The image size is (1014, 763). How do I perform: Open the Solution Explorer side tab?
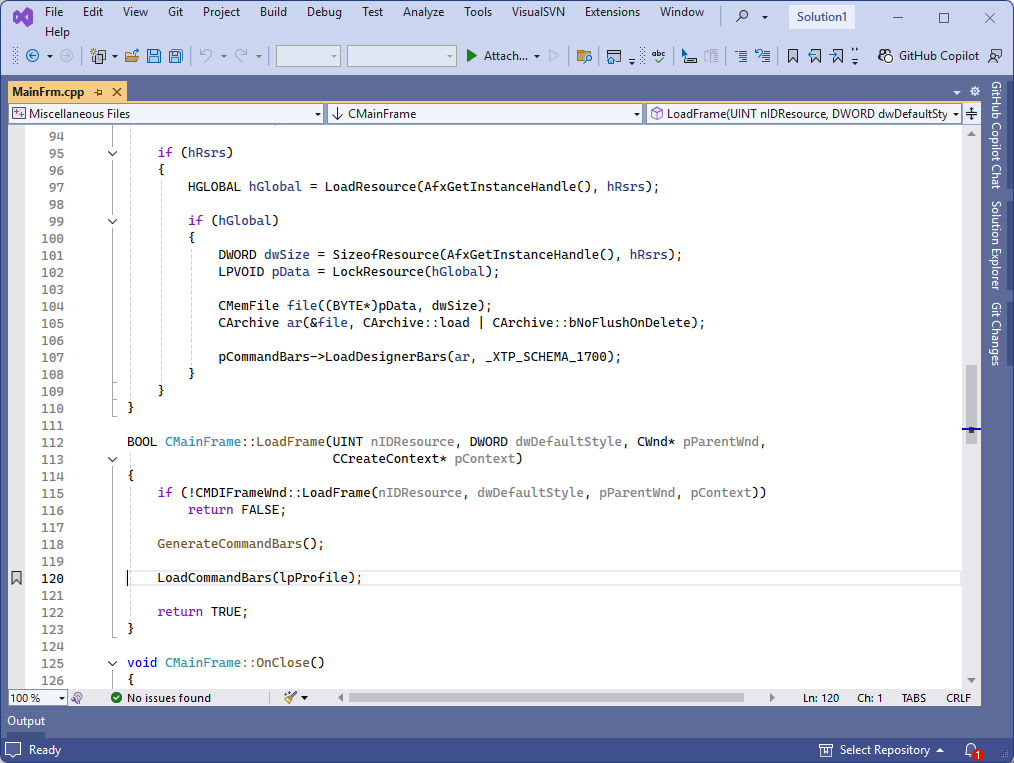(x=996, y=245)
